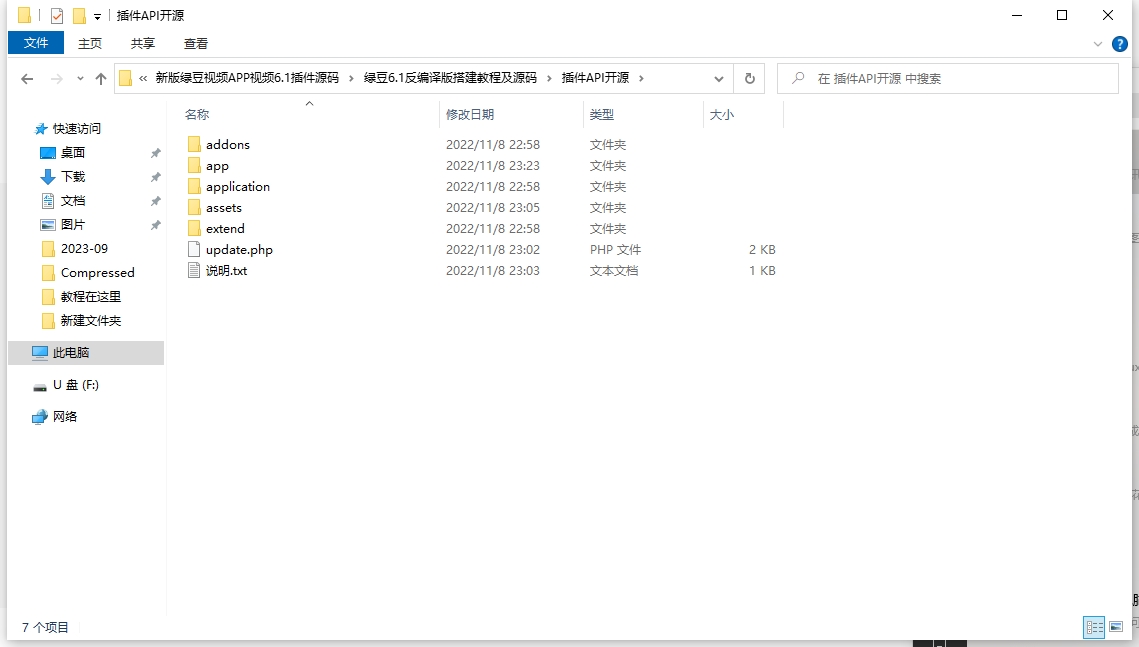Sort files by 修改日期 column header
1139x647 pixels.
tap(470, 115)
